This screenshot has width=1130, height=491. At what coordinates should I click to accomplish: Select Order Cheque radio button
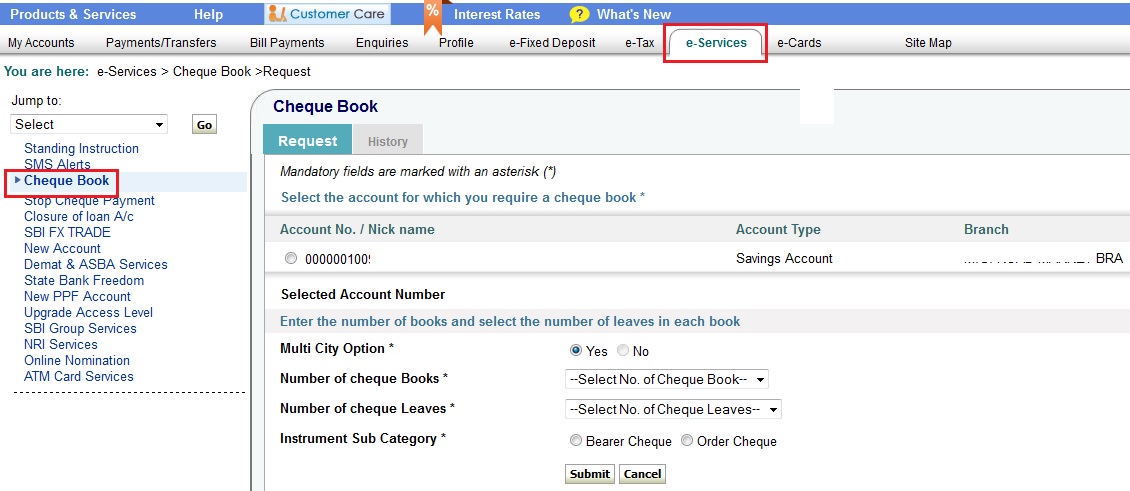tap(686, 441)
